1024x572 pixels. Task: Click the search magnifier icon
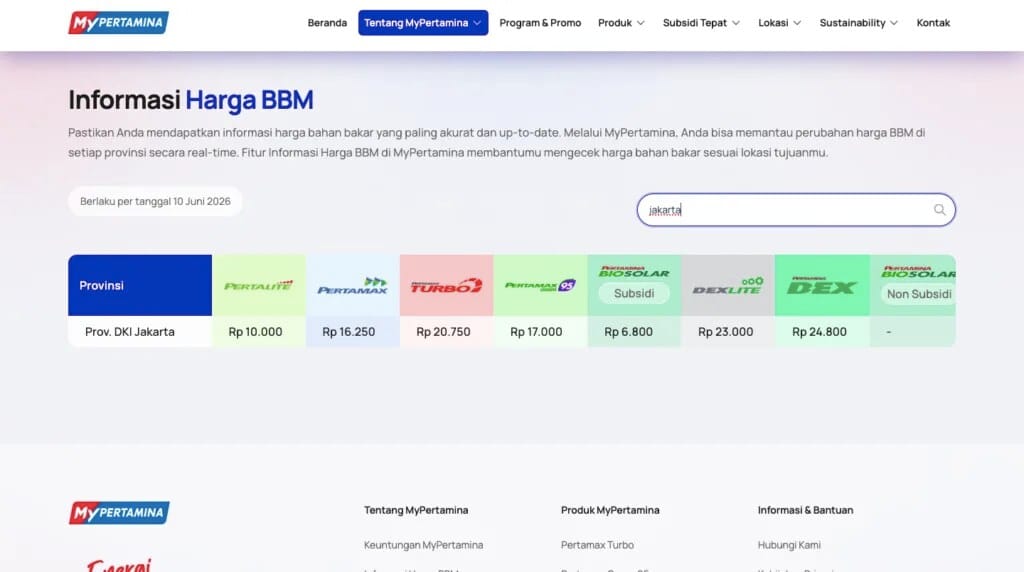pos(939,210)
